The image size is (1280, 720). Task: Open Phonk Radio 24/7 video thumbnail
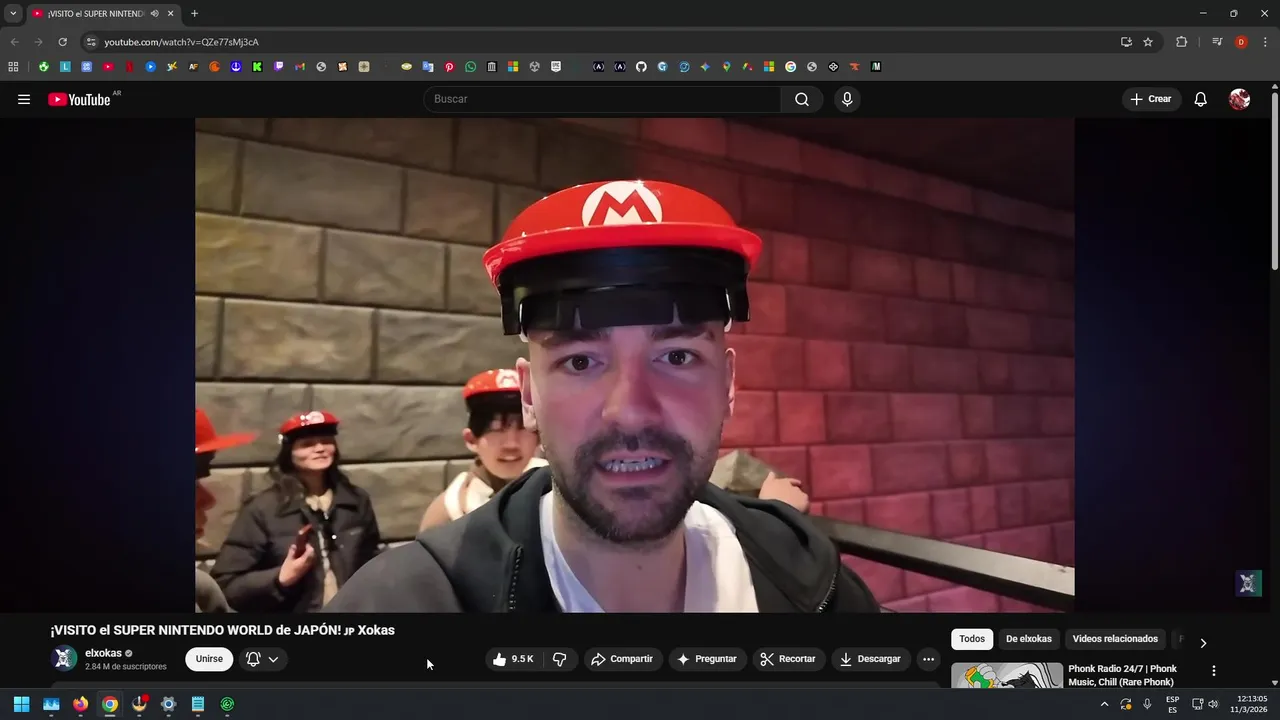pyautogui.click(x=1007, y=676)
